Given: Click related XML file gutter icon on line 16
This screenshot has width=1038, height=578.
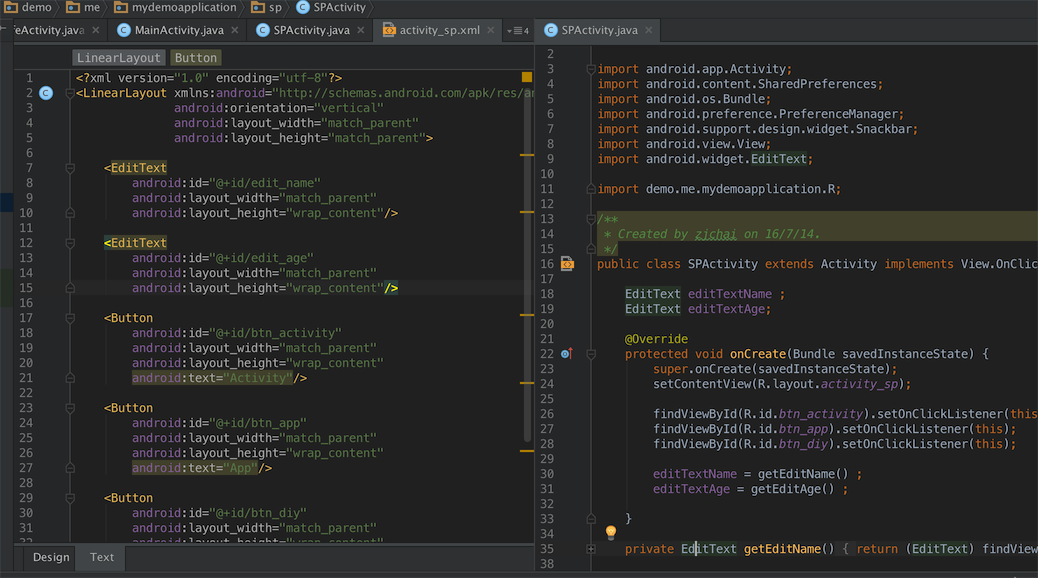Looking at the screenshot, I should pos(567,264).
